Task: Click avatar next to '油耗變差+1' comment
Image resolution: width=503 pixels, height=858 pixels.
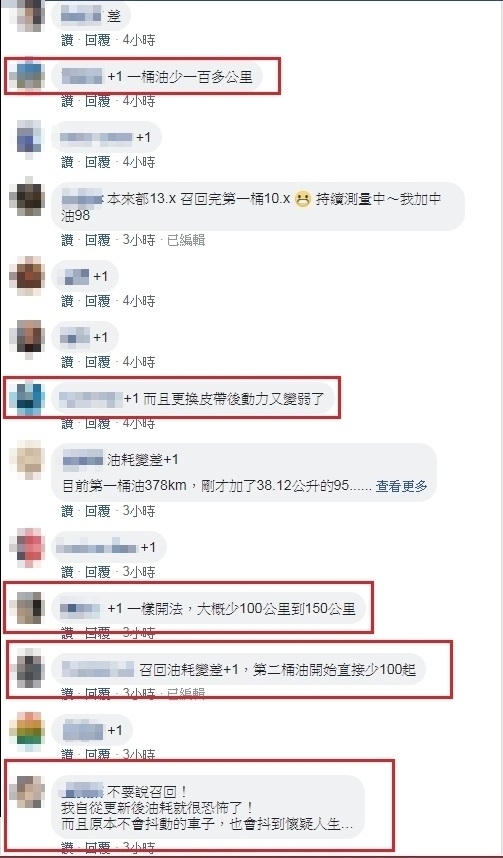Action: click(x=27, y=459)
